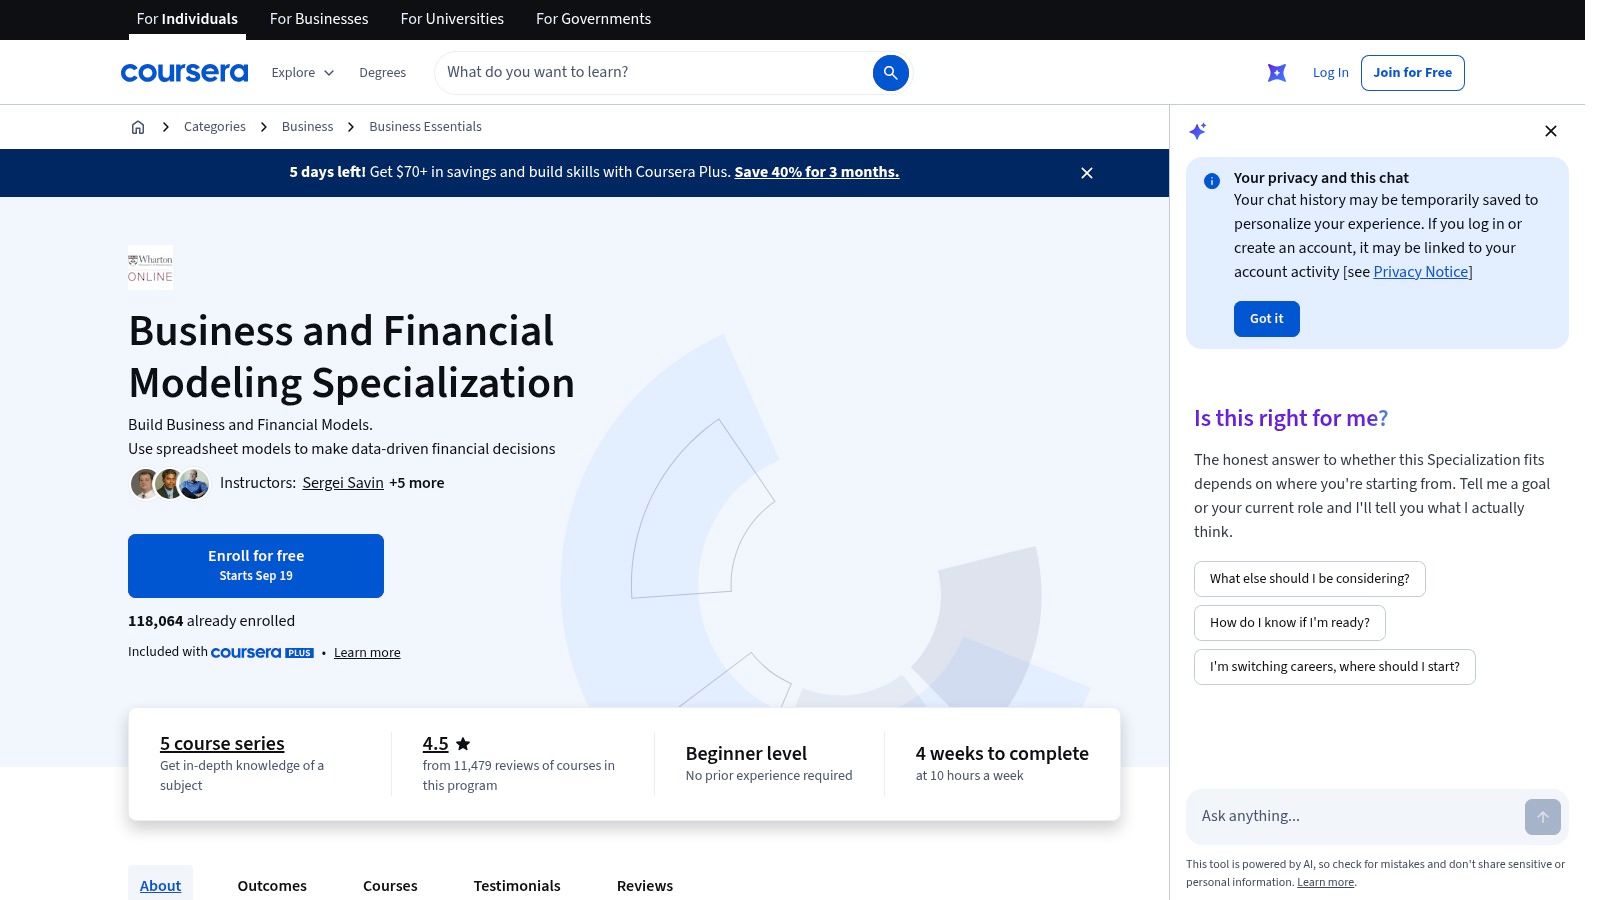Click the 4.5 rating link
Viewport: 1600px width, 900px height.
click(x=435, y=743)
